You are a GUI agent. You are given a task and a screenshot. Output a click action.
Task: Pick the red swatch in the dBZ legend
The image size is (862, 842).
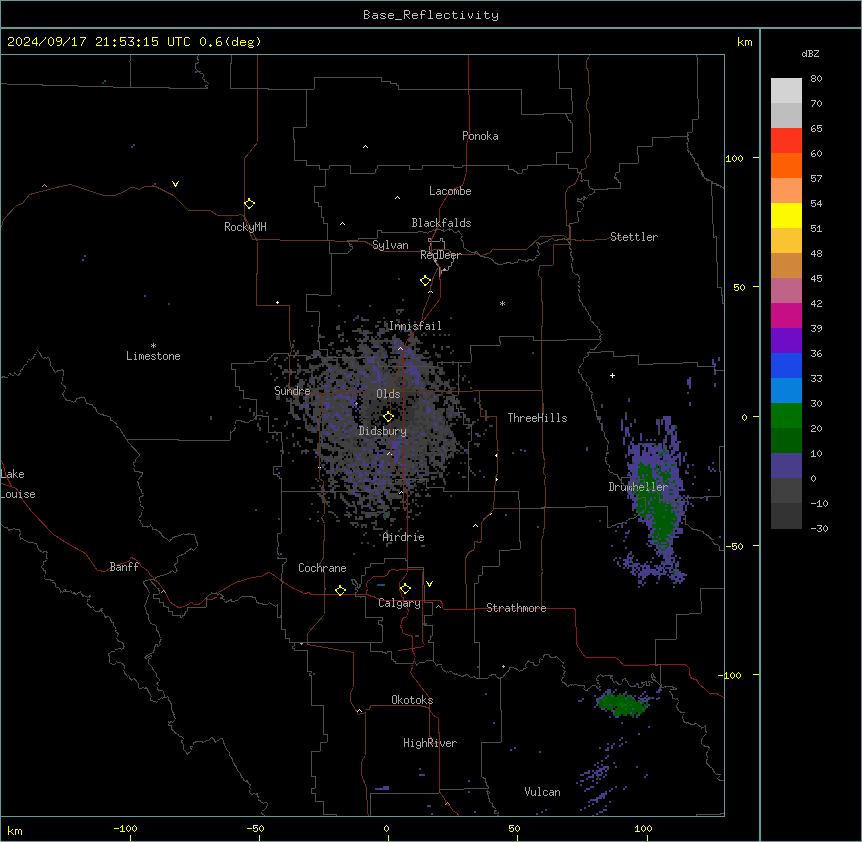click(786, 141)
